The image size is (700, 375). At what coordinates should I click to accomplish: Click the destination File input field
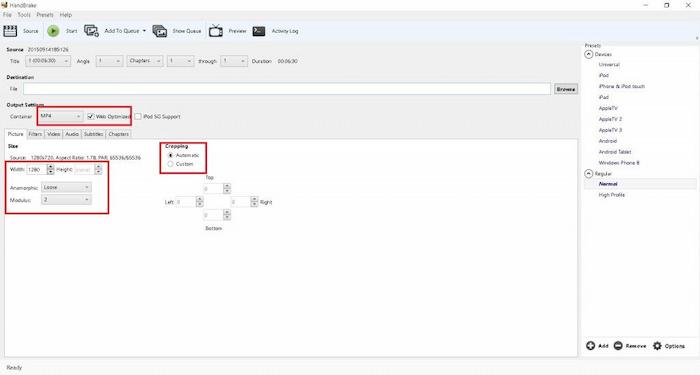coord(287,89)
